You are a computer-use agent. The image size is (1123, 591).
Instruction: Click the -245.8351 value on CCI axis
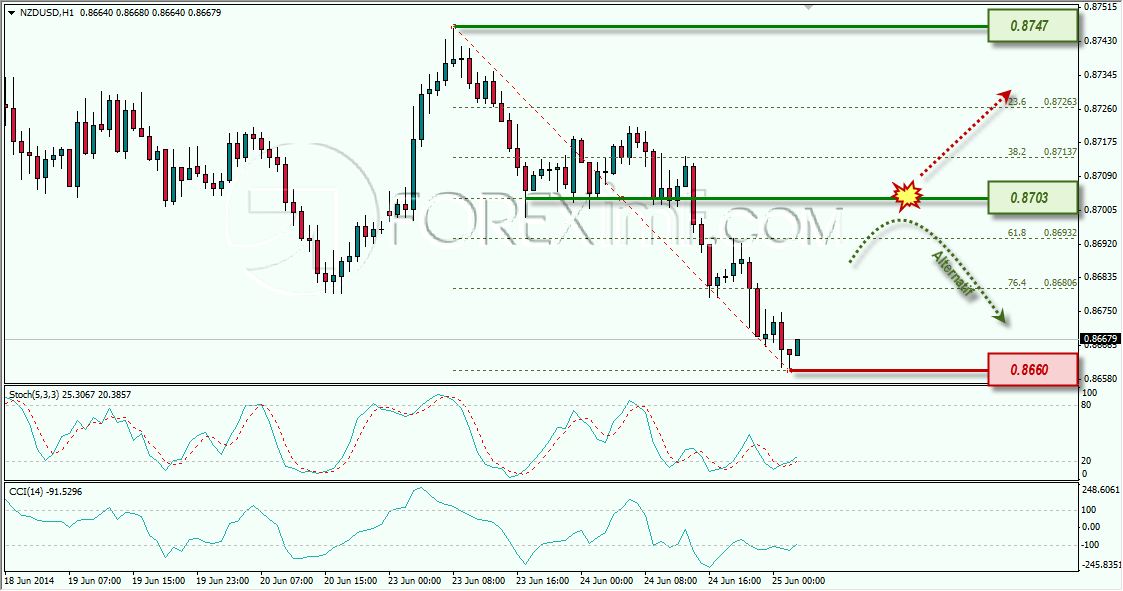click(x=1100, y=564)
